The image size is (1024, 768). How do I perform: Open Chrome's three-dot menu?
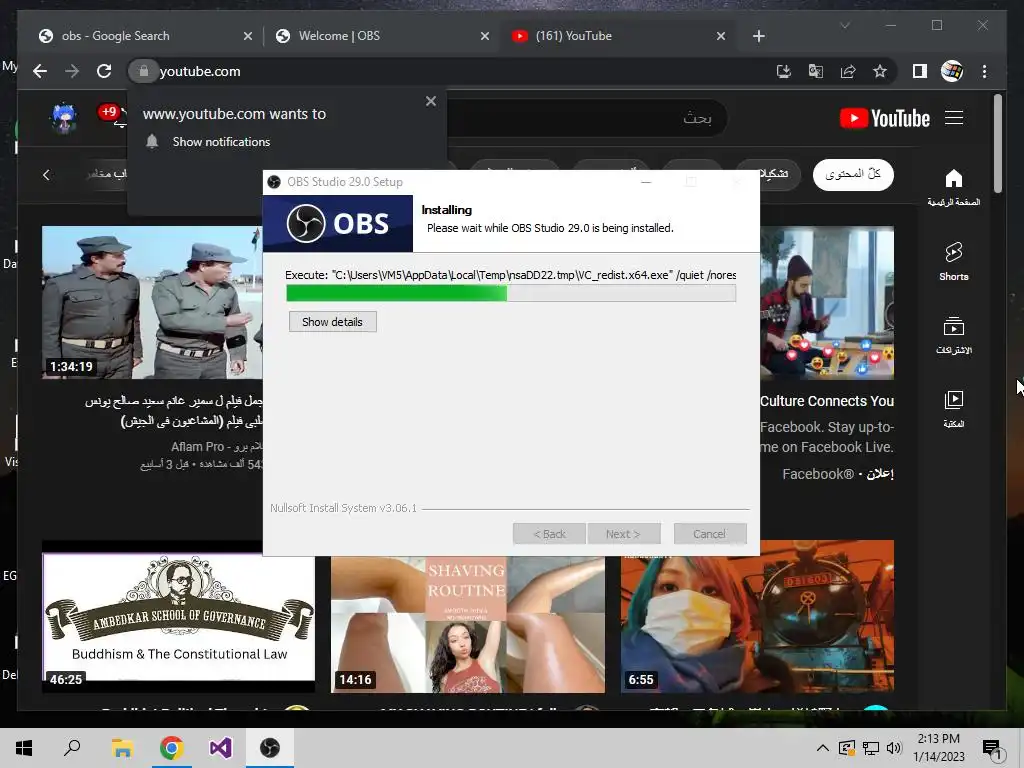coord(984,71)
